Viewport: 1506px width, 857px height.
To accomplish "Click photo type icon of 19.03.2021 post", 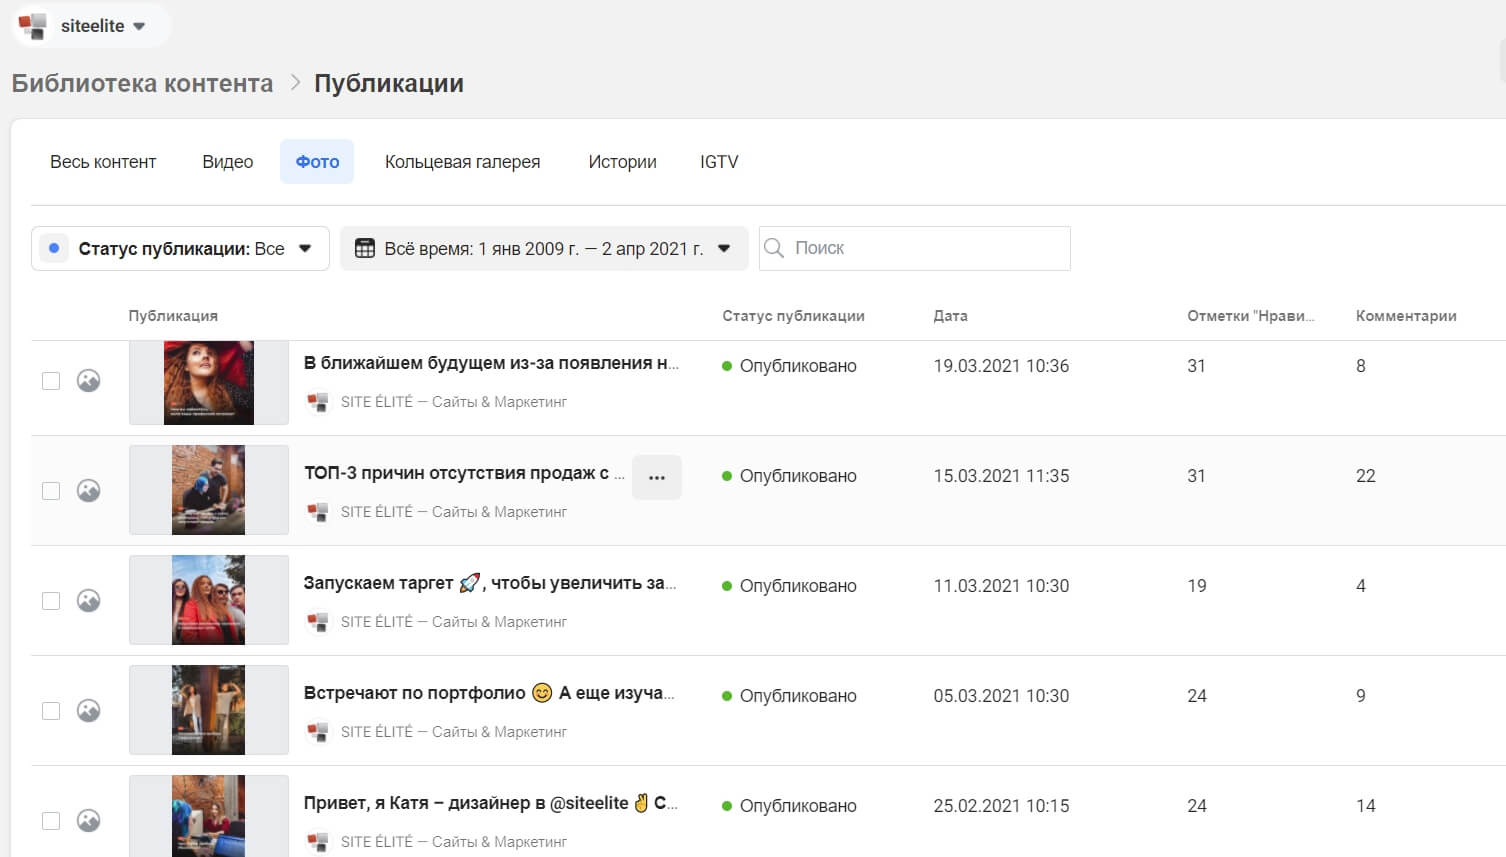I will pos(89,380).
